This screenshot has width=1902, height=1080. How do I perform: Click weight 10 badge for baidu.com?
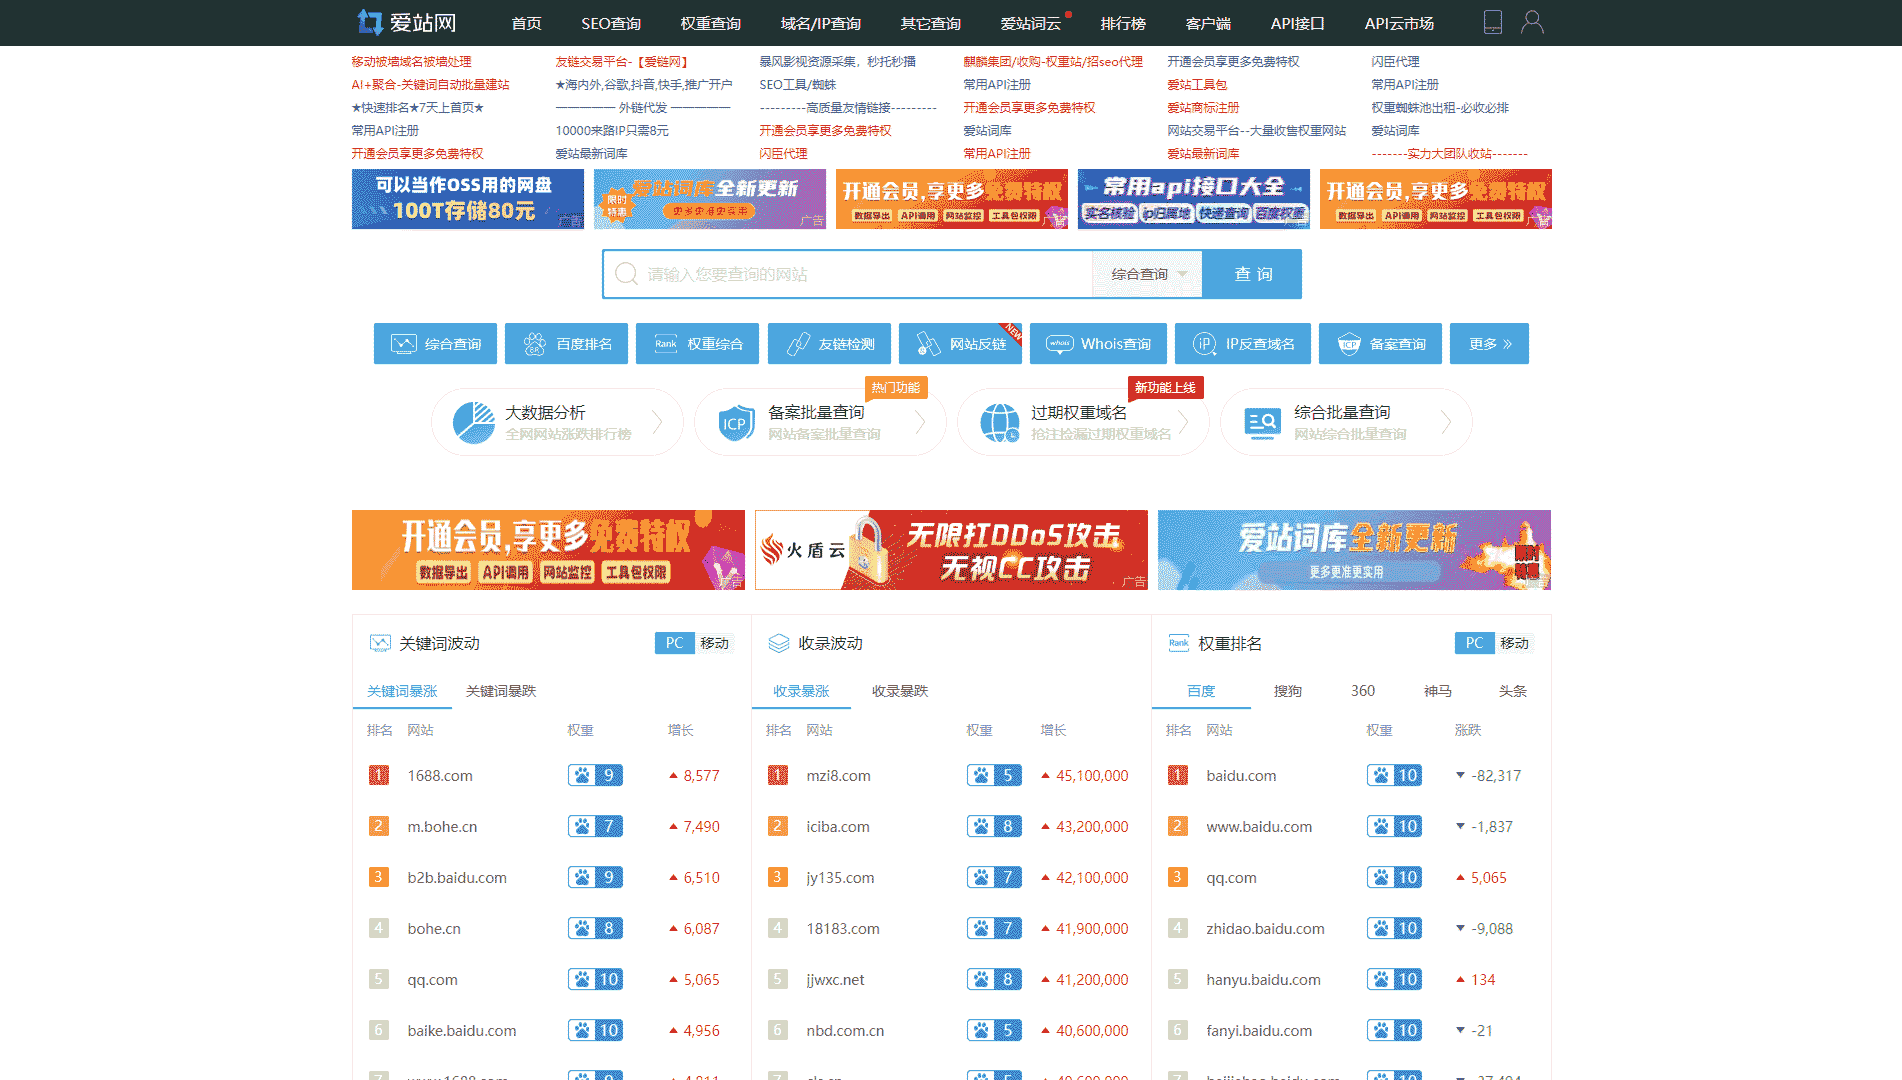[x=1394, y=775]
